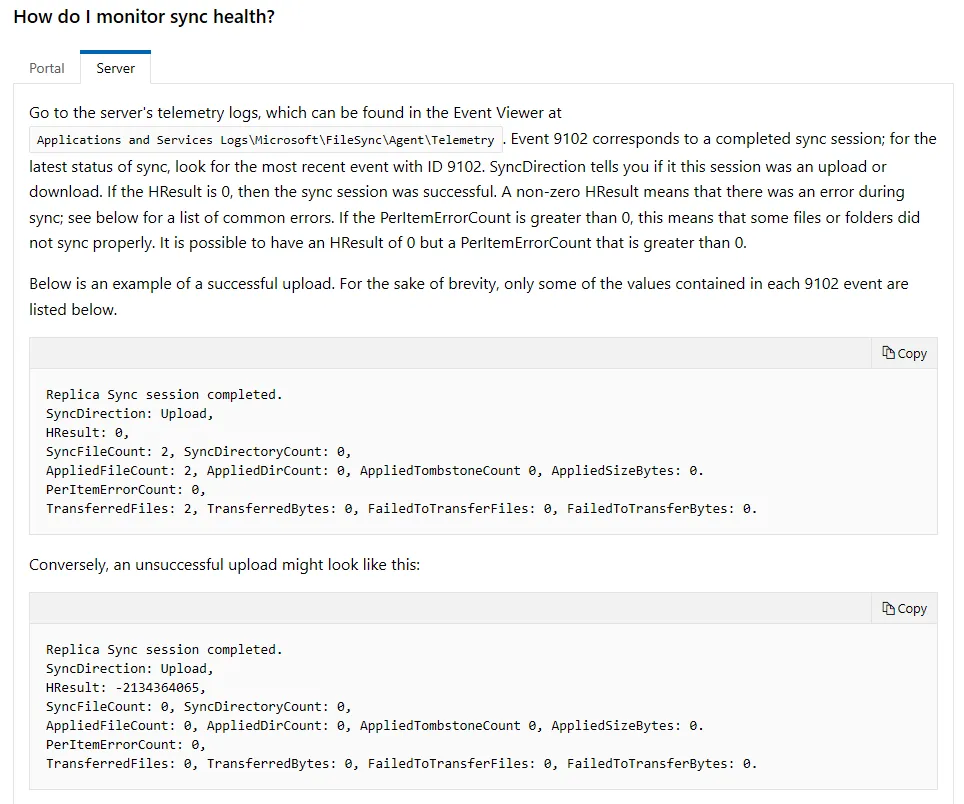Click the copy icon above the successful upload example
Viewport: 964px width, 804px height.
(x=904, y=353)
